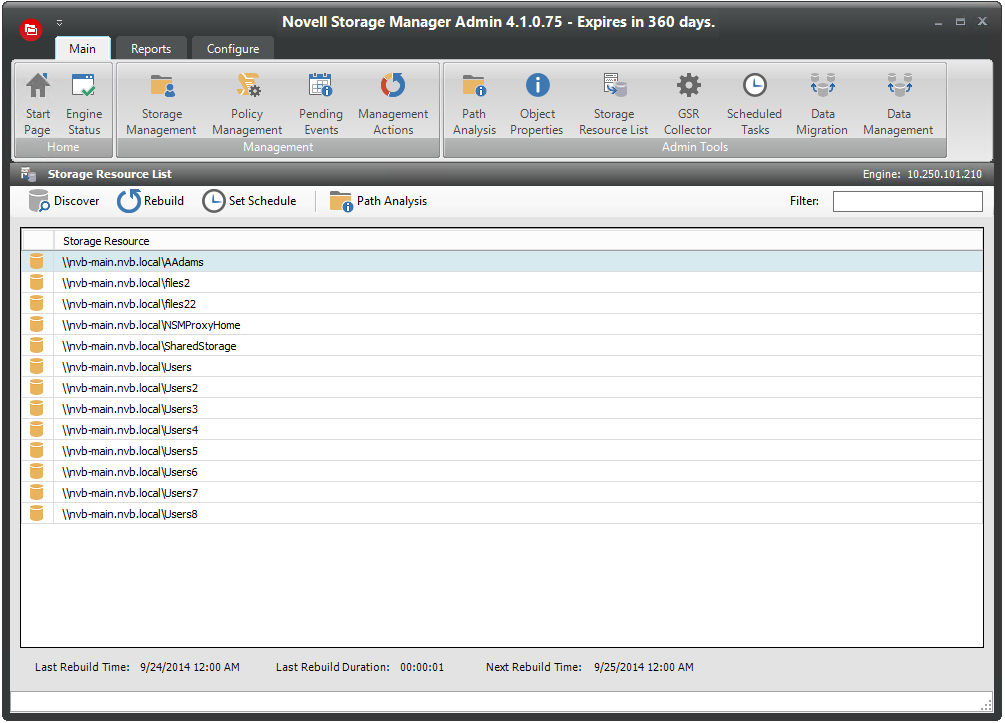Select the \\nvb-main.nvb.local\files2 row
This screenshot has height=723, width=1005.
(x=502, y=283)
